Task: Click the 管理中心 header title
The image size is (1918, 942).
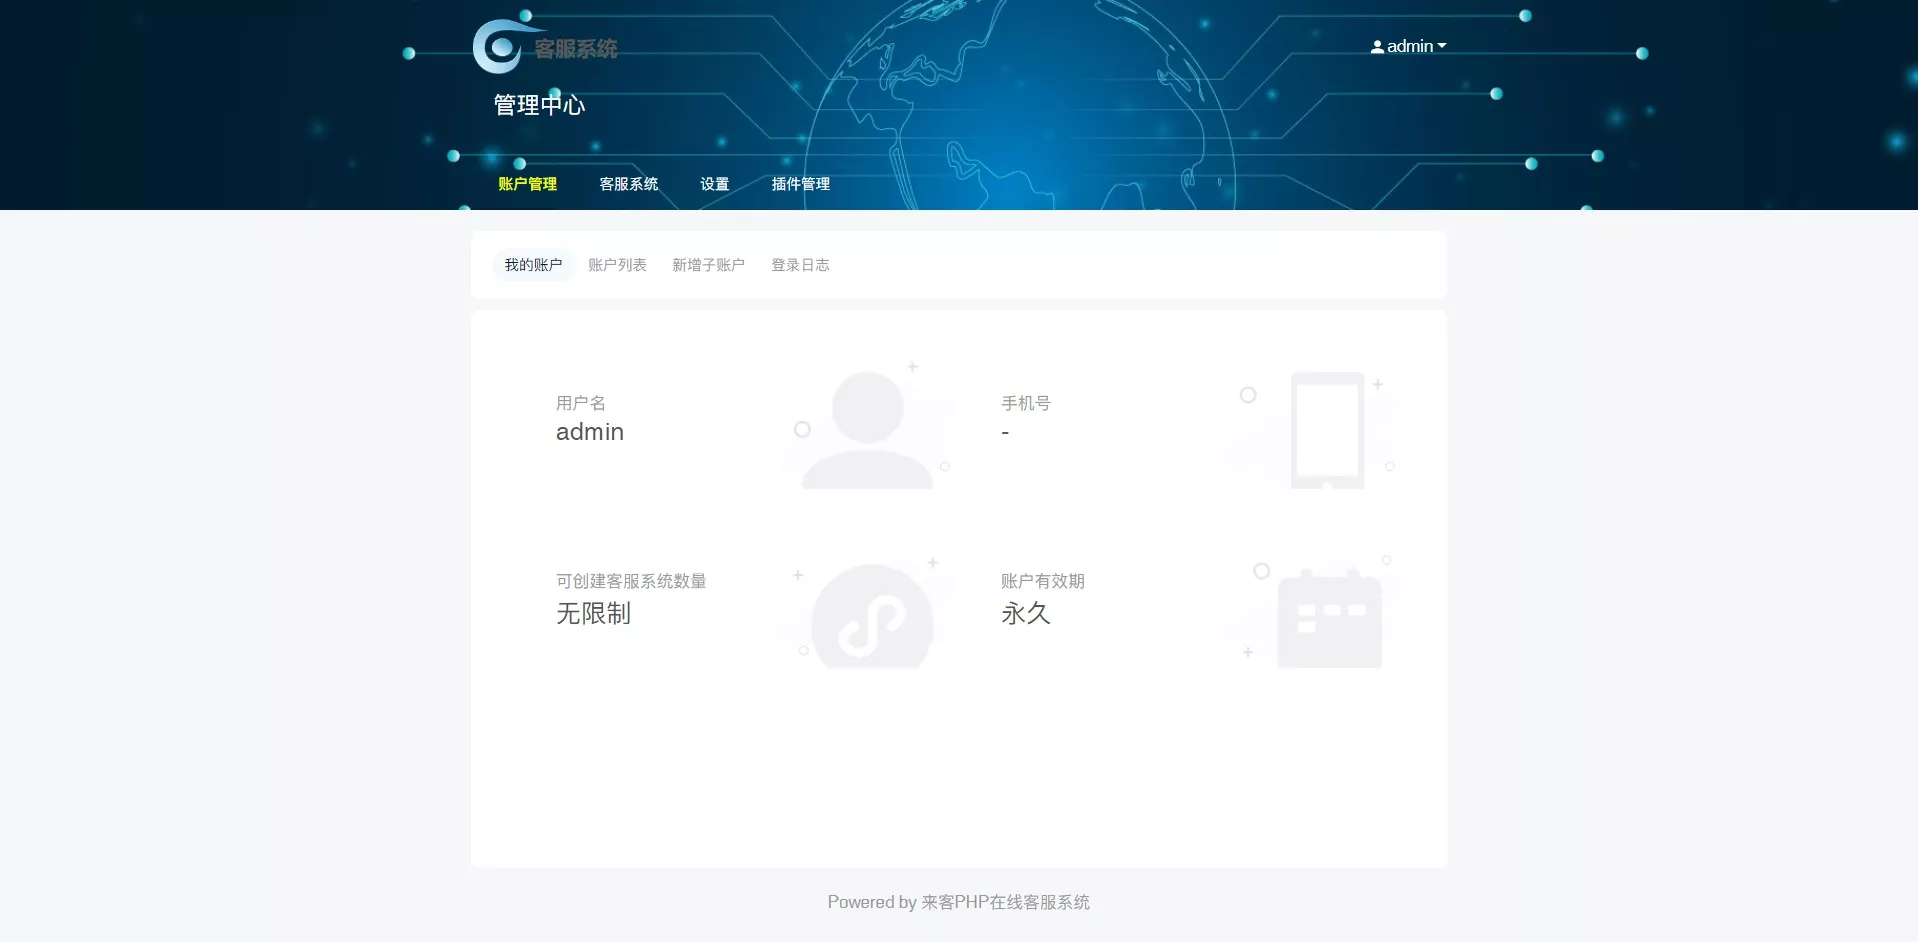Action: click(x=539, y=105)
